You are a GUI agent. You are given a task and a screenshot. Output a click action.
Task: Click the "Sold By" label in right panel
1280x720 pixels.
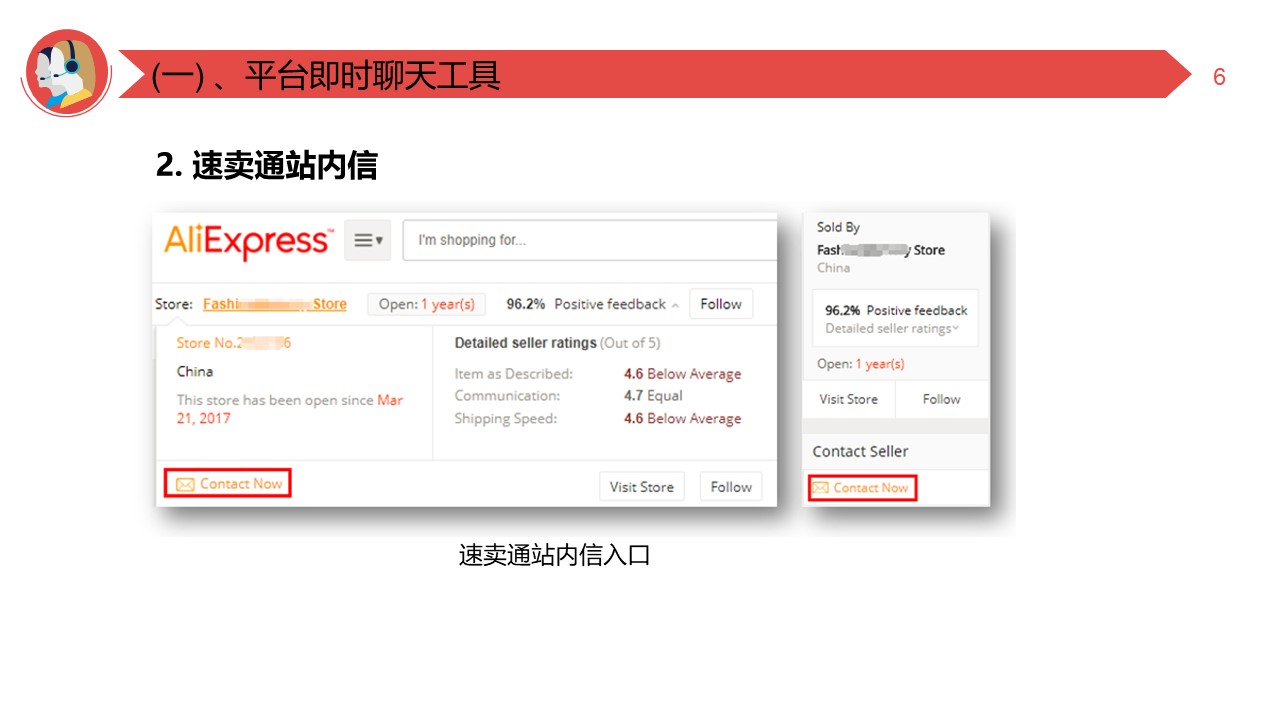pyautogui.click(x=838, y=227)
